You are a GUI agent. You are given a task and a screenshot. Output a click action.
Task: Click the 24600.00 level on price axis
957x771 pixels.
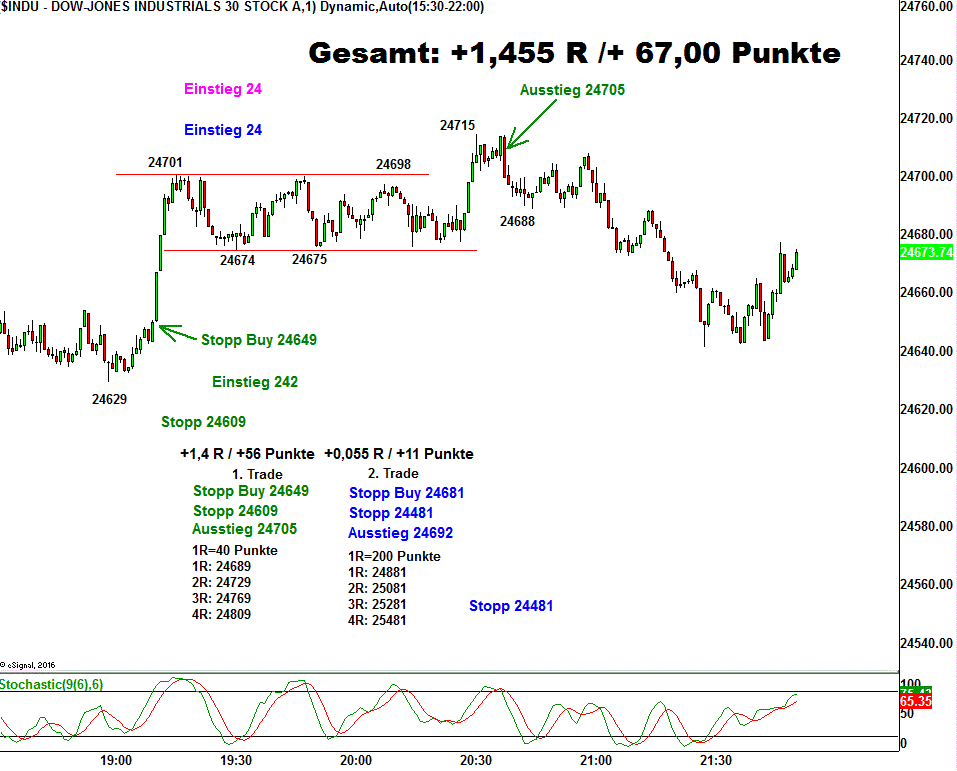[x=926, y=468]
